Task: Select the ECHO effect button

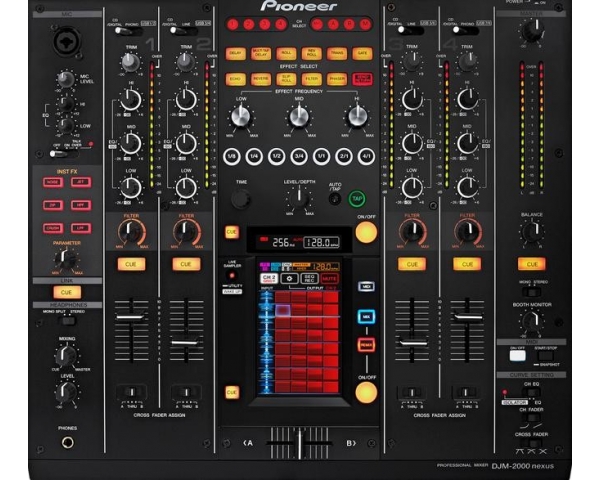Action: coord(235,79)
